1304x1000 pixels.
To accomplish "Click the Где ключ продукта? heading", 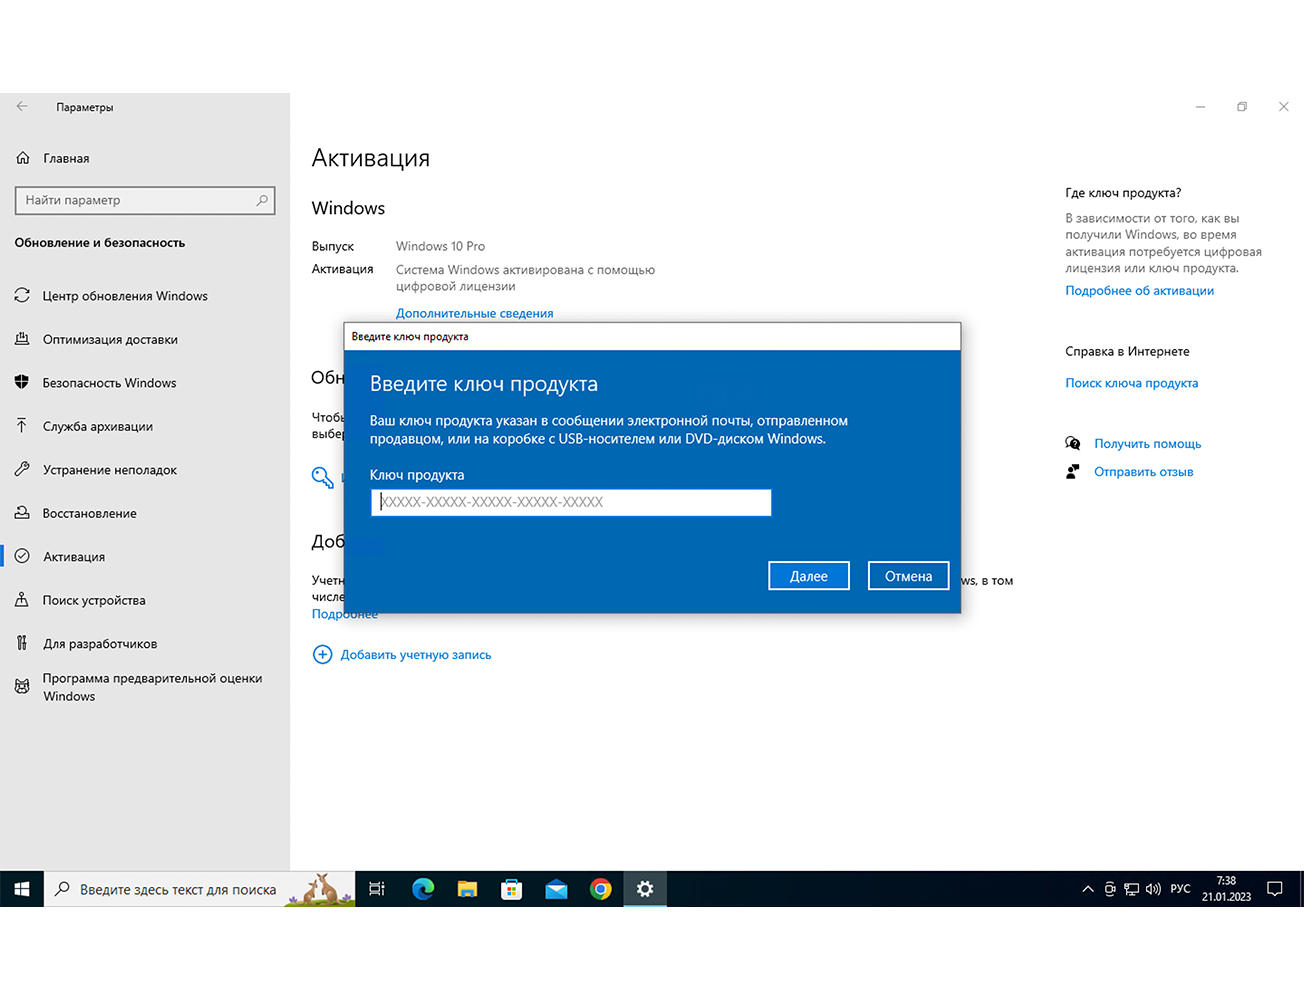I will (x=1123, y=193).
